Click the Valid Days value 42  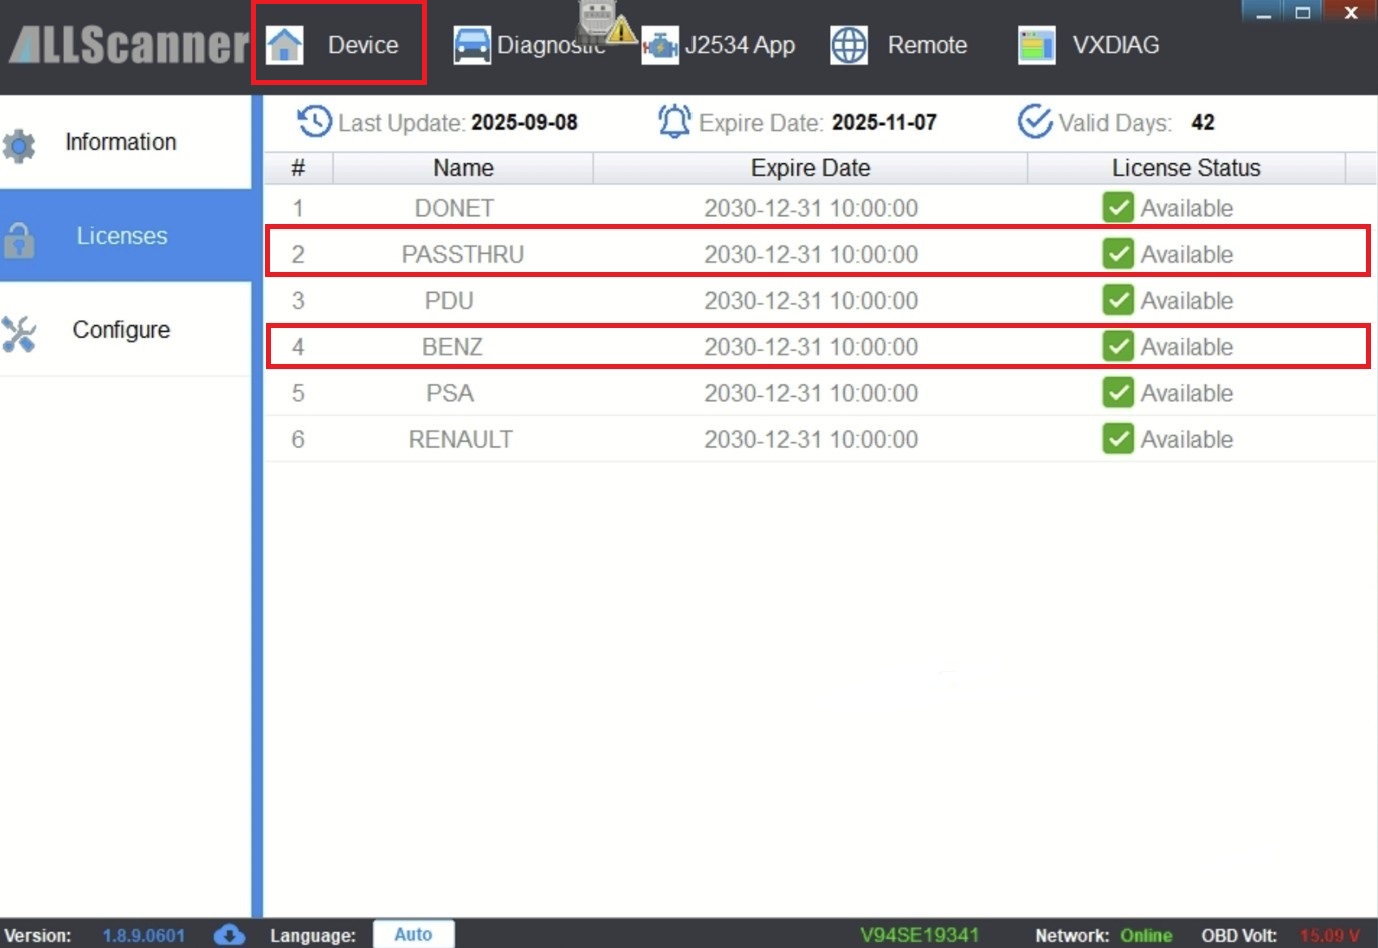click(1203, 122)
